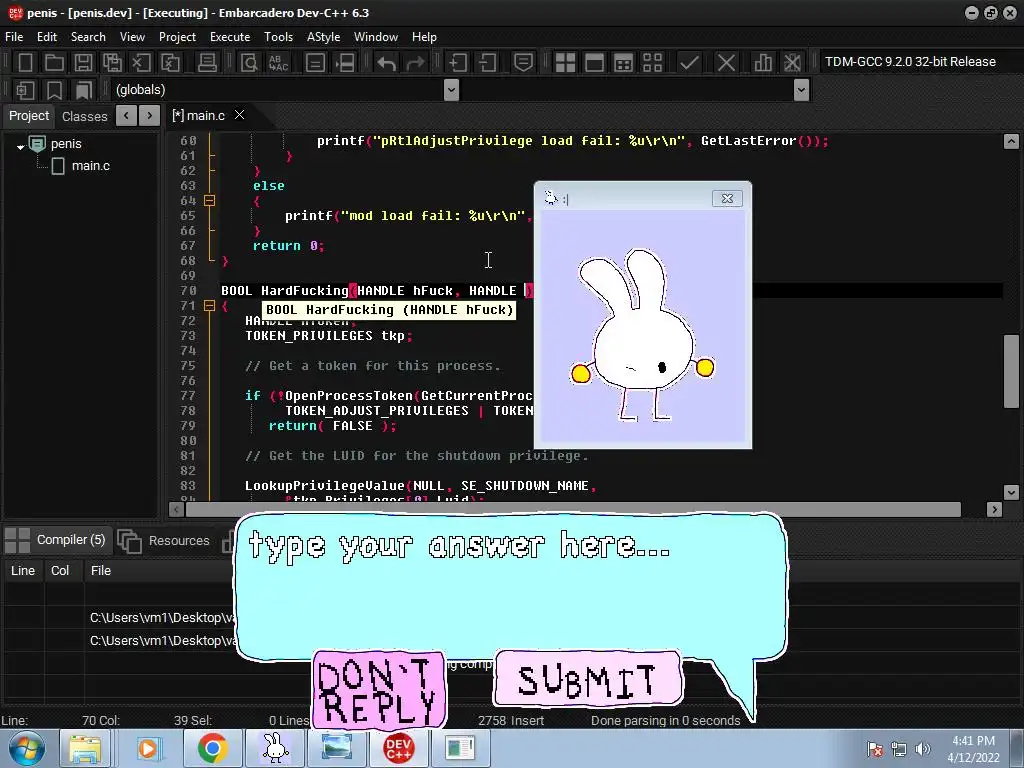Open the Window menu
Image resolution: width=1024 pixels, height=768 pixels.
click(x=376, y=37)
